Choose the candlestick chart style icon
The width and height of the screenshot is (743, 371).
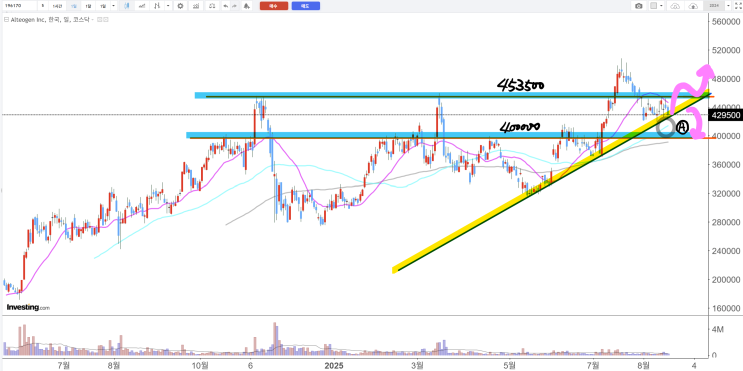point(127,6)
